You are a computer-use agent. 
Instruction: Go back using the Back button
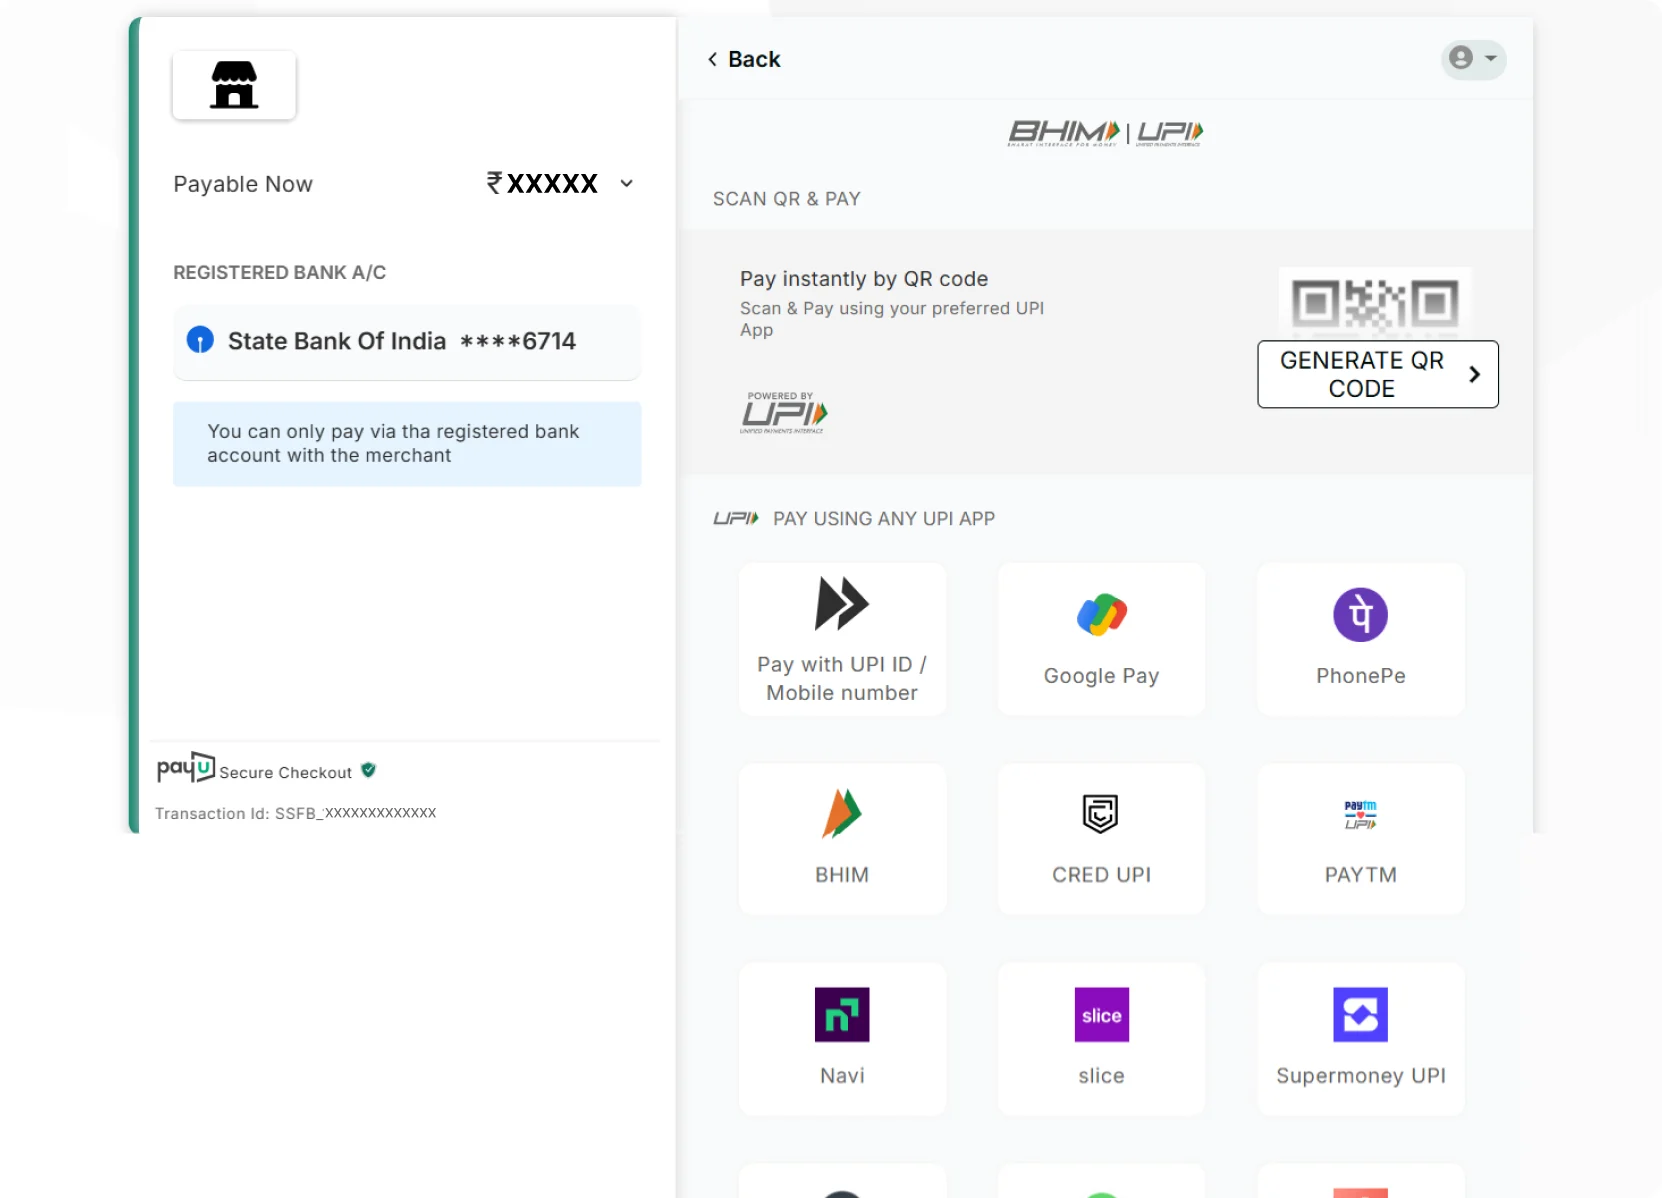744,59
